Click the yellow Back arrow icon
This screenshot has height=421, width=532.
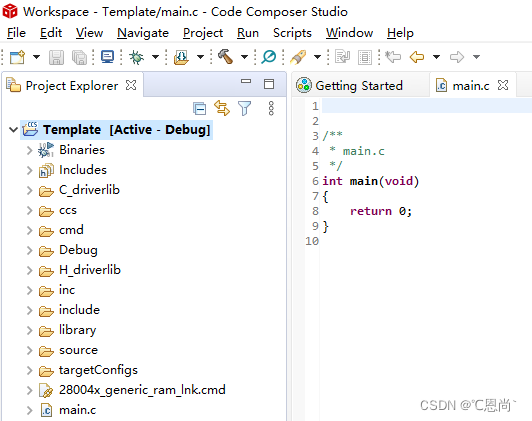417,57
